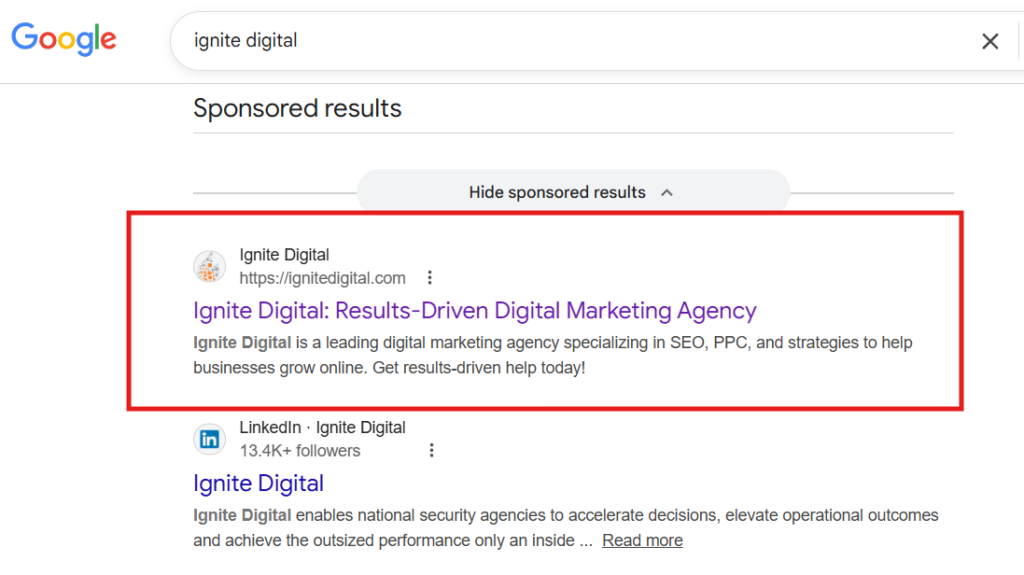The height and width of the screenshot is (575, 1024).
Task: Click the LinkedIn · Ignite Digital source label
Action: (x=322, y=428)
